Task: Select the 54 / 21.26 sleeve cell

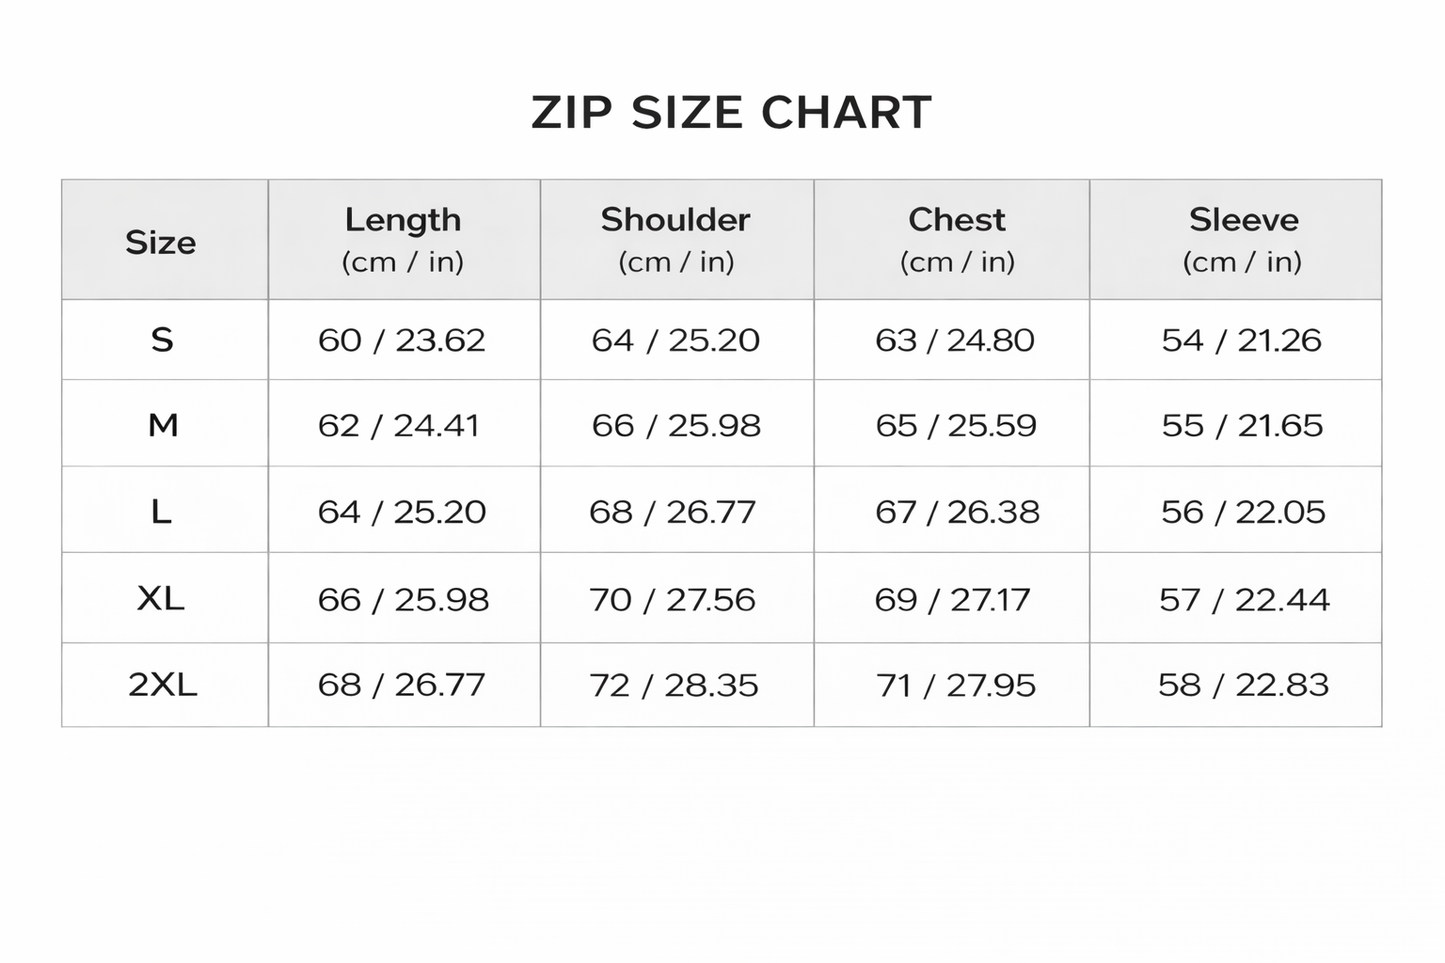Action: (x=1241, y=340)
